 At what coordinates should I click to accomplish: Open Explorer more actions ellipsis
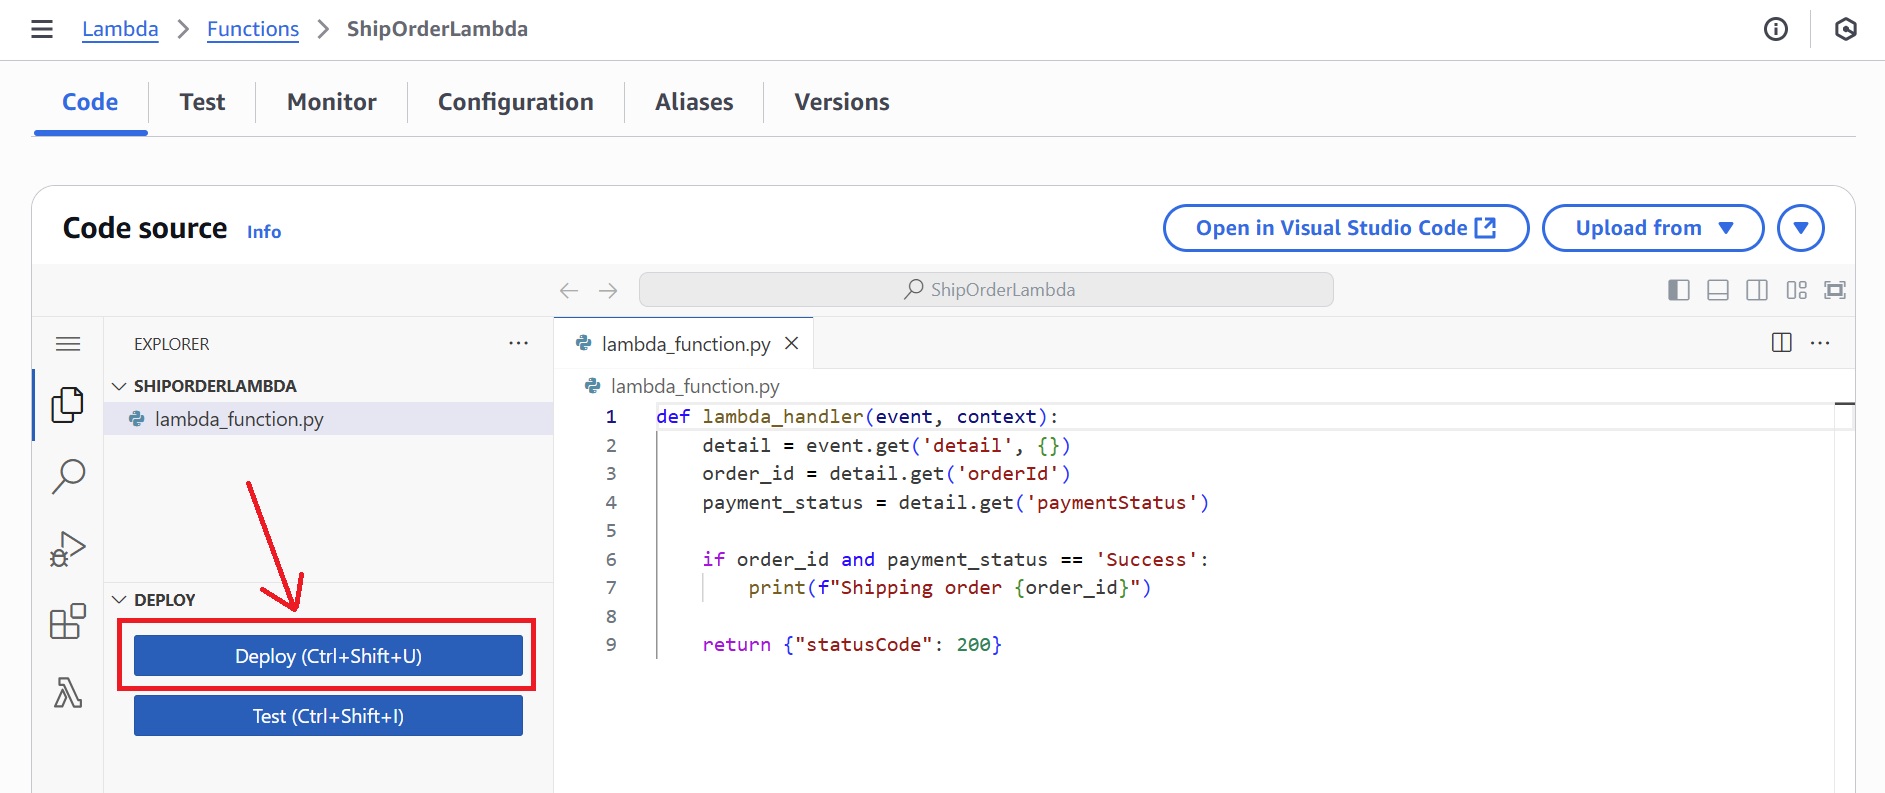[x=518, y=343]
